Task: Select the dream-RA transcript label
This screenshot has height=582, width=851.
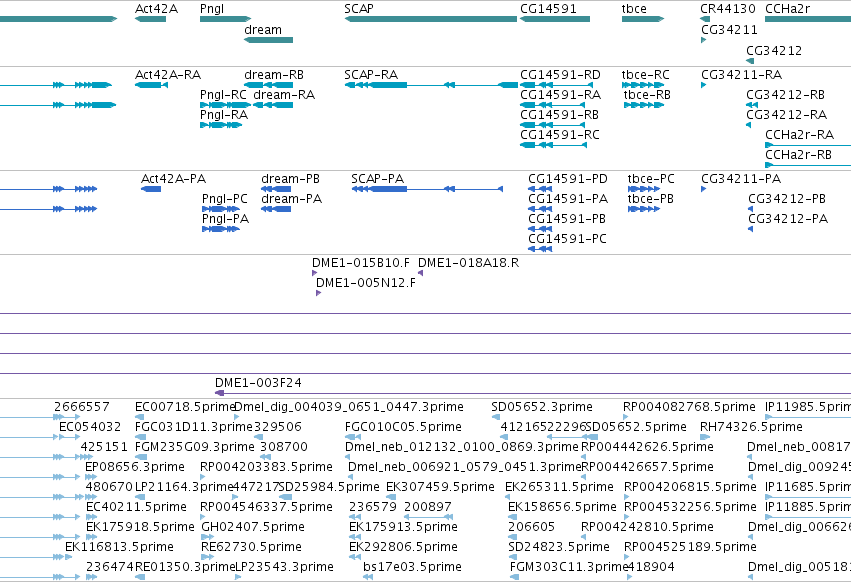Action: point(284,94)
